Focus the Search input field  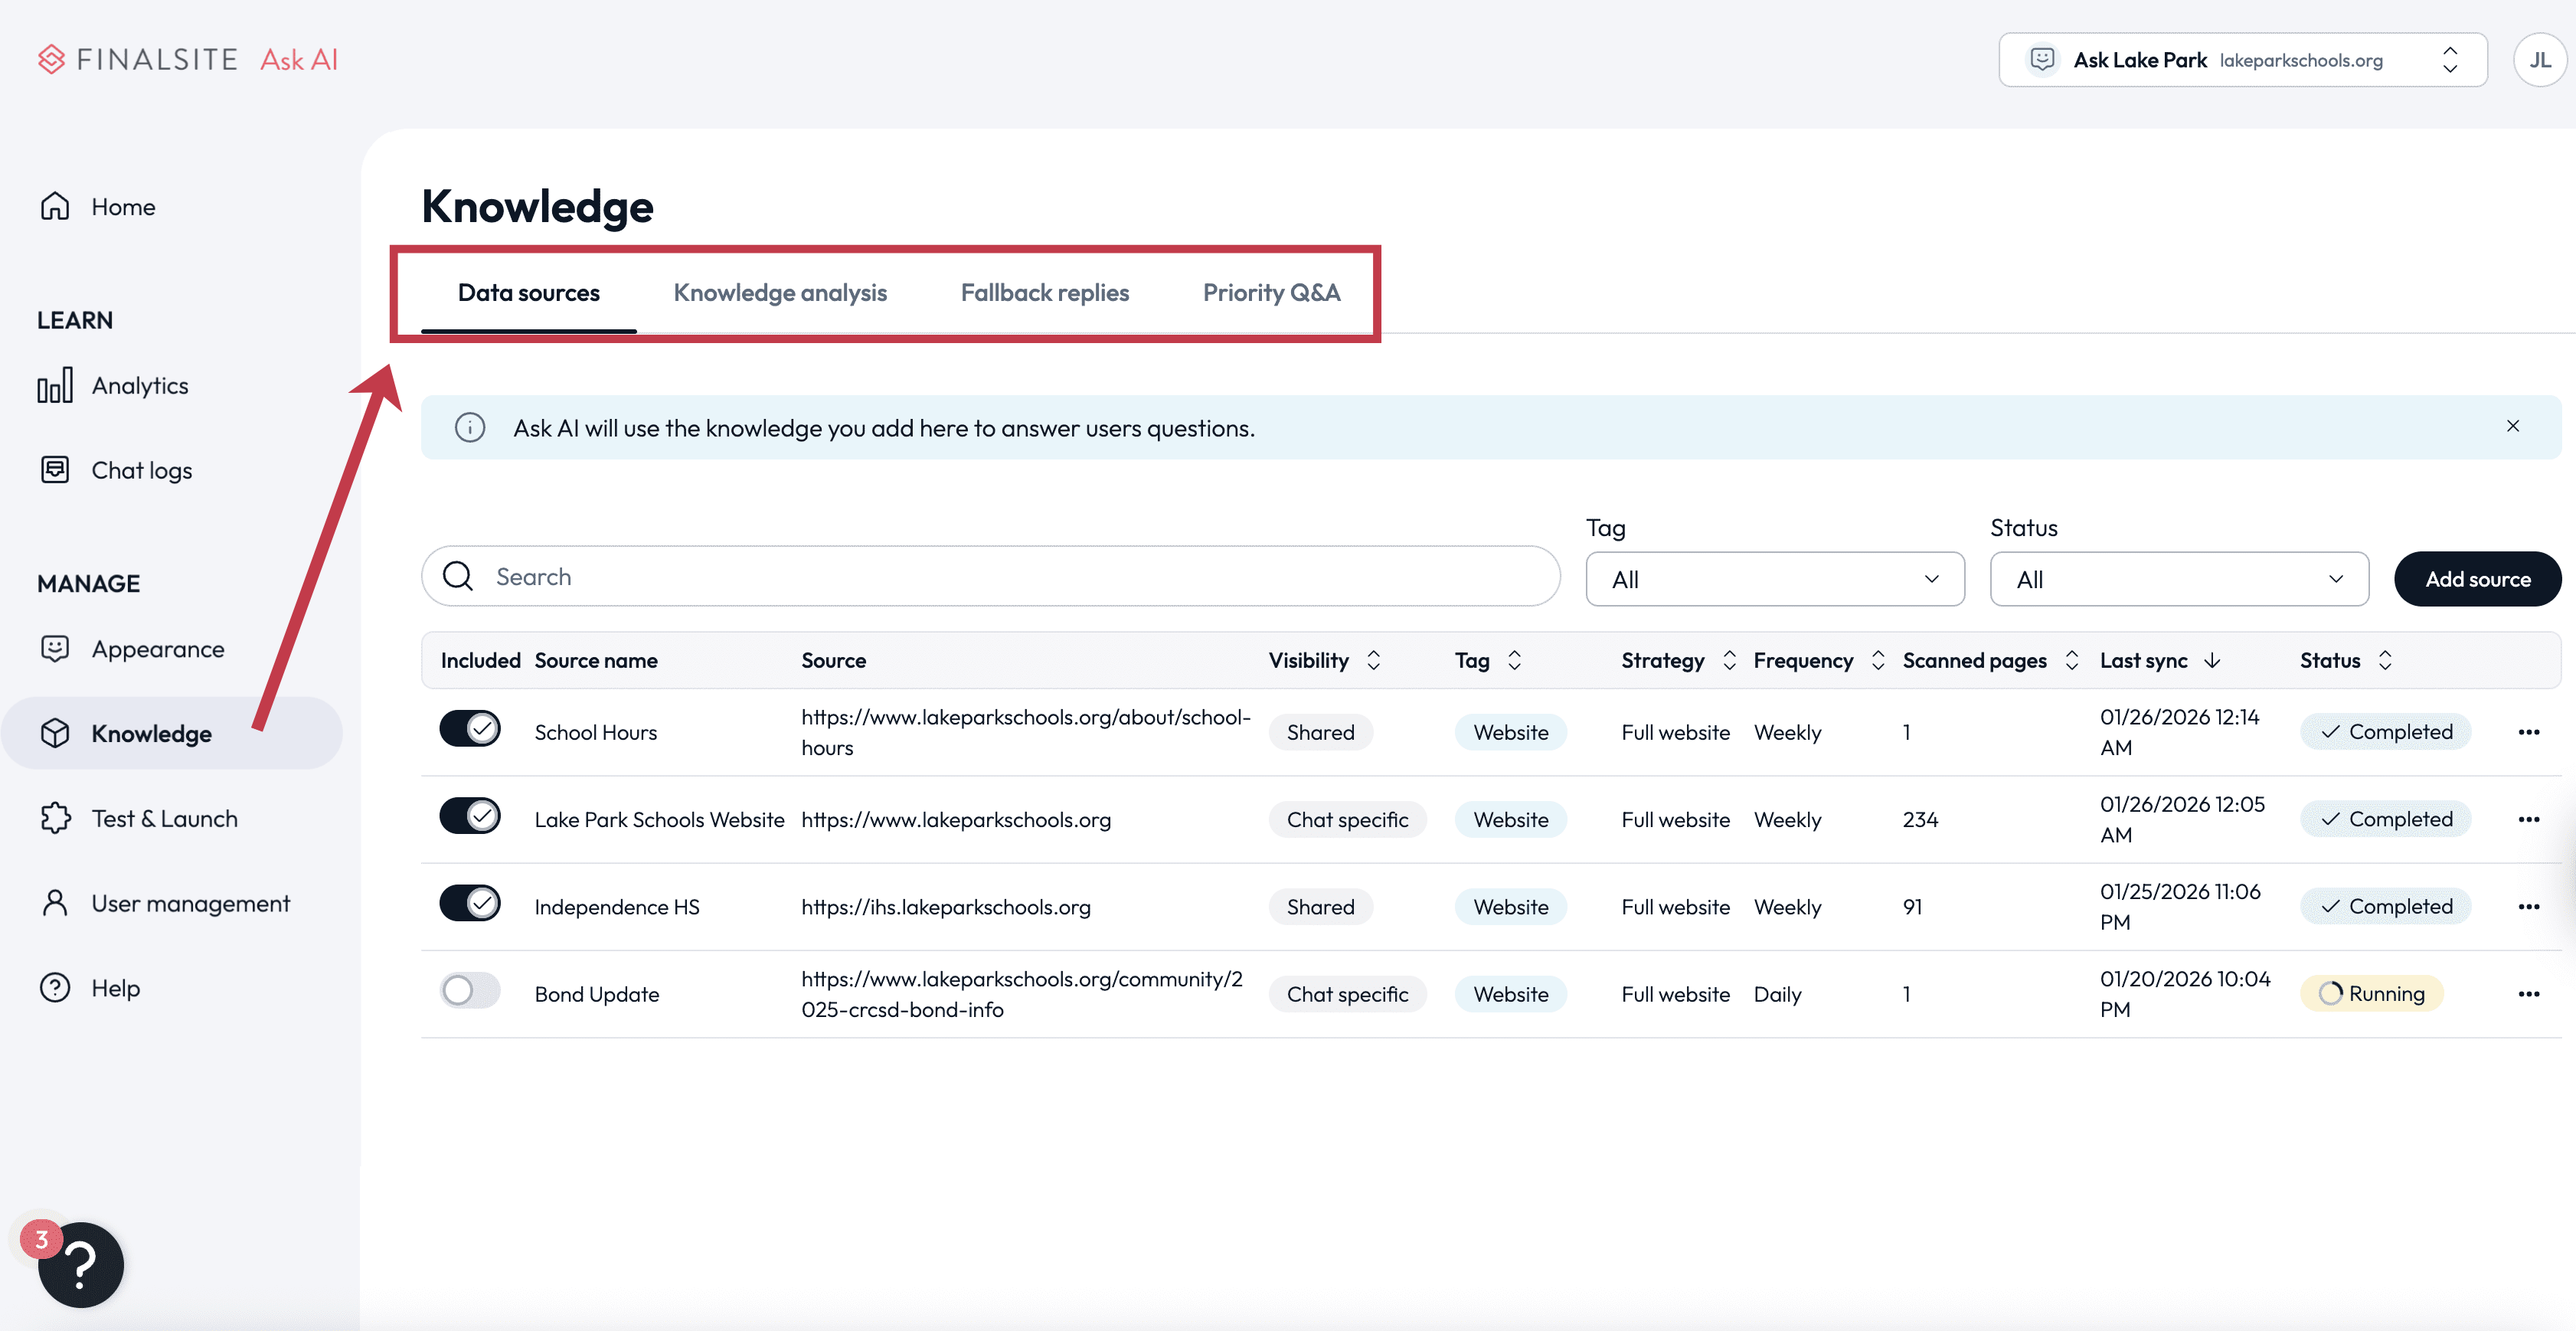coord(991,576)
